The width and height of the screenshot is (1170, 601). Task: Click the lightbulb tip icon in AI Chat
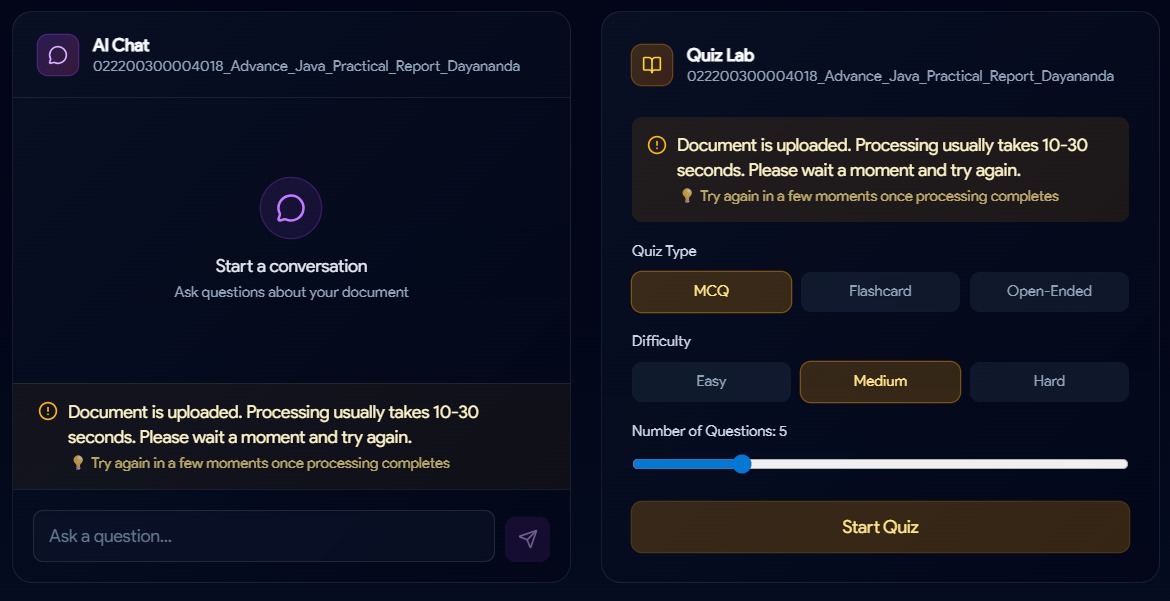click(77, 463)
